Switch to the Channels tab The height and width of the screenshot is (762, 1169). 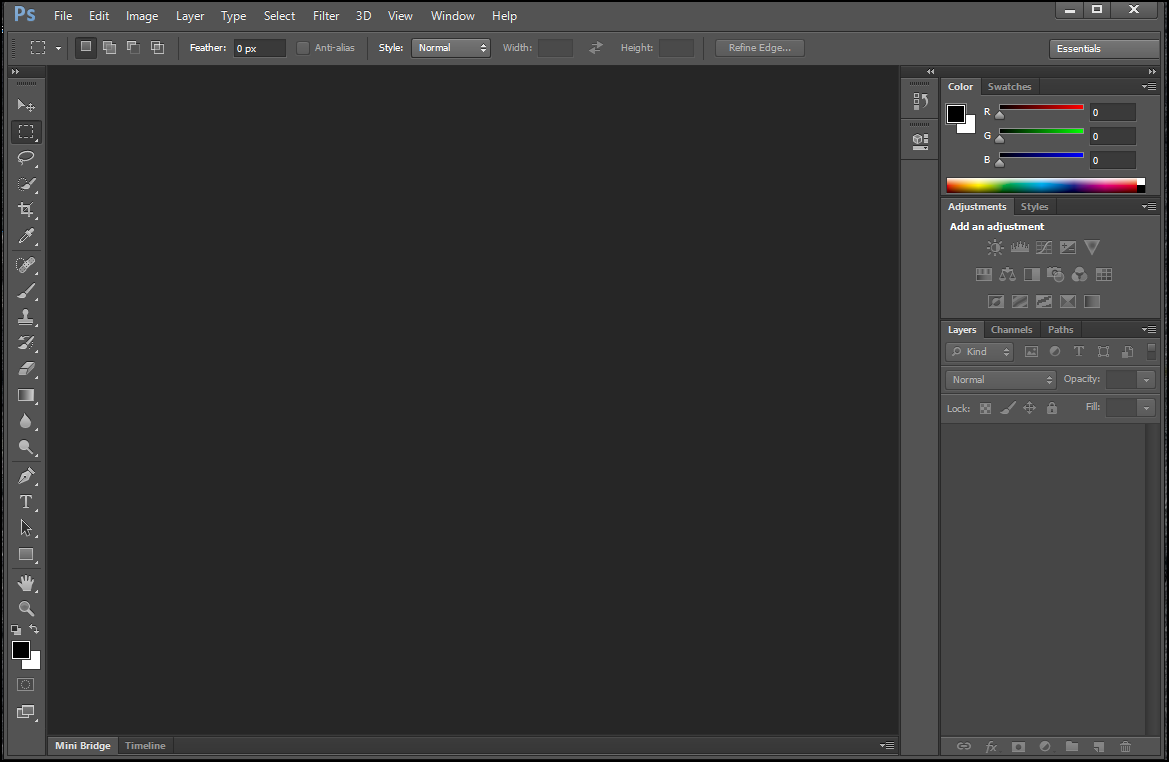1011,330
